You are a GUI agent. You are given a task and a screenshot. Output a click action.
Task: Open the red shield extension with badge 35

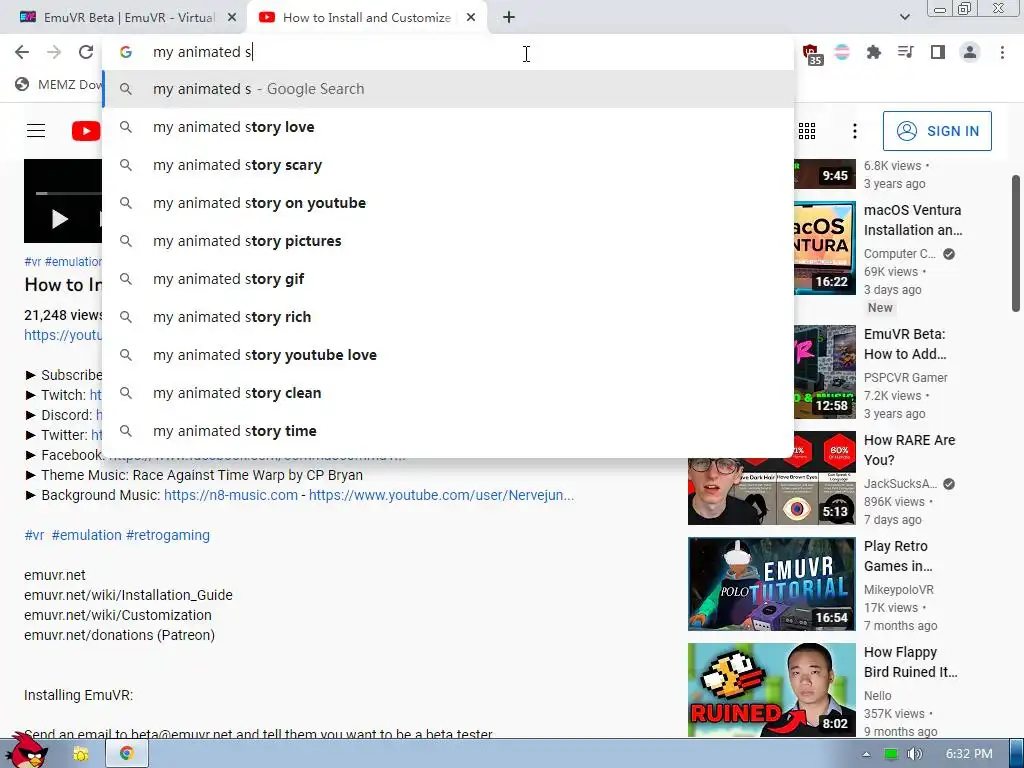811,54
